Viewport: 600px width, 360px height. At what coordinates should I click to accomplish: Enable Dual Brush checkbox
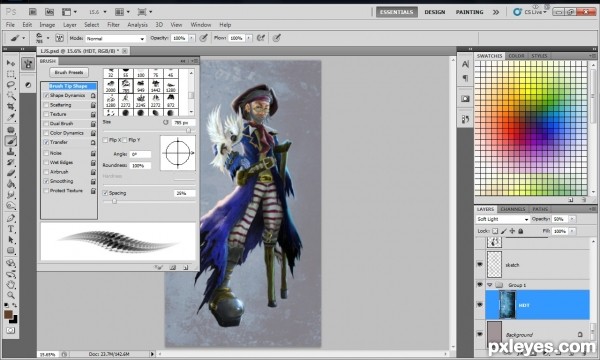coord(46,124)
